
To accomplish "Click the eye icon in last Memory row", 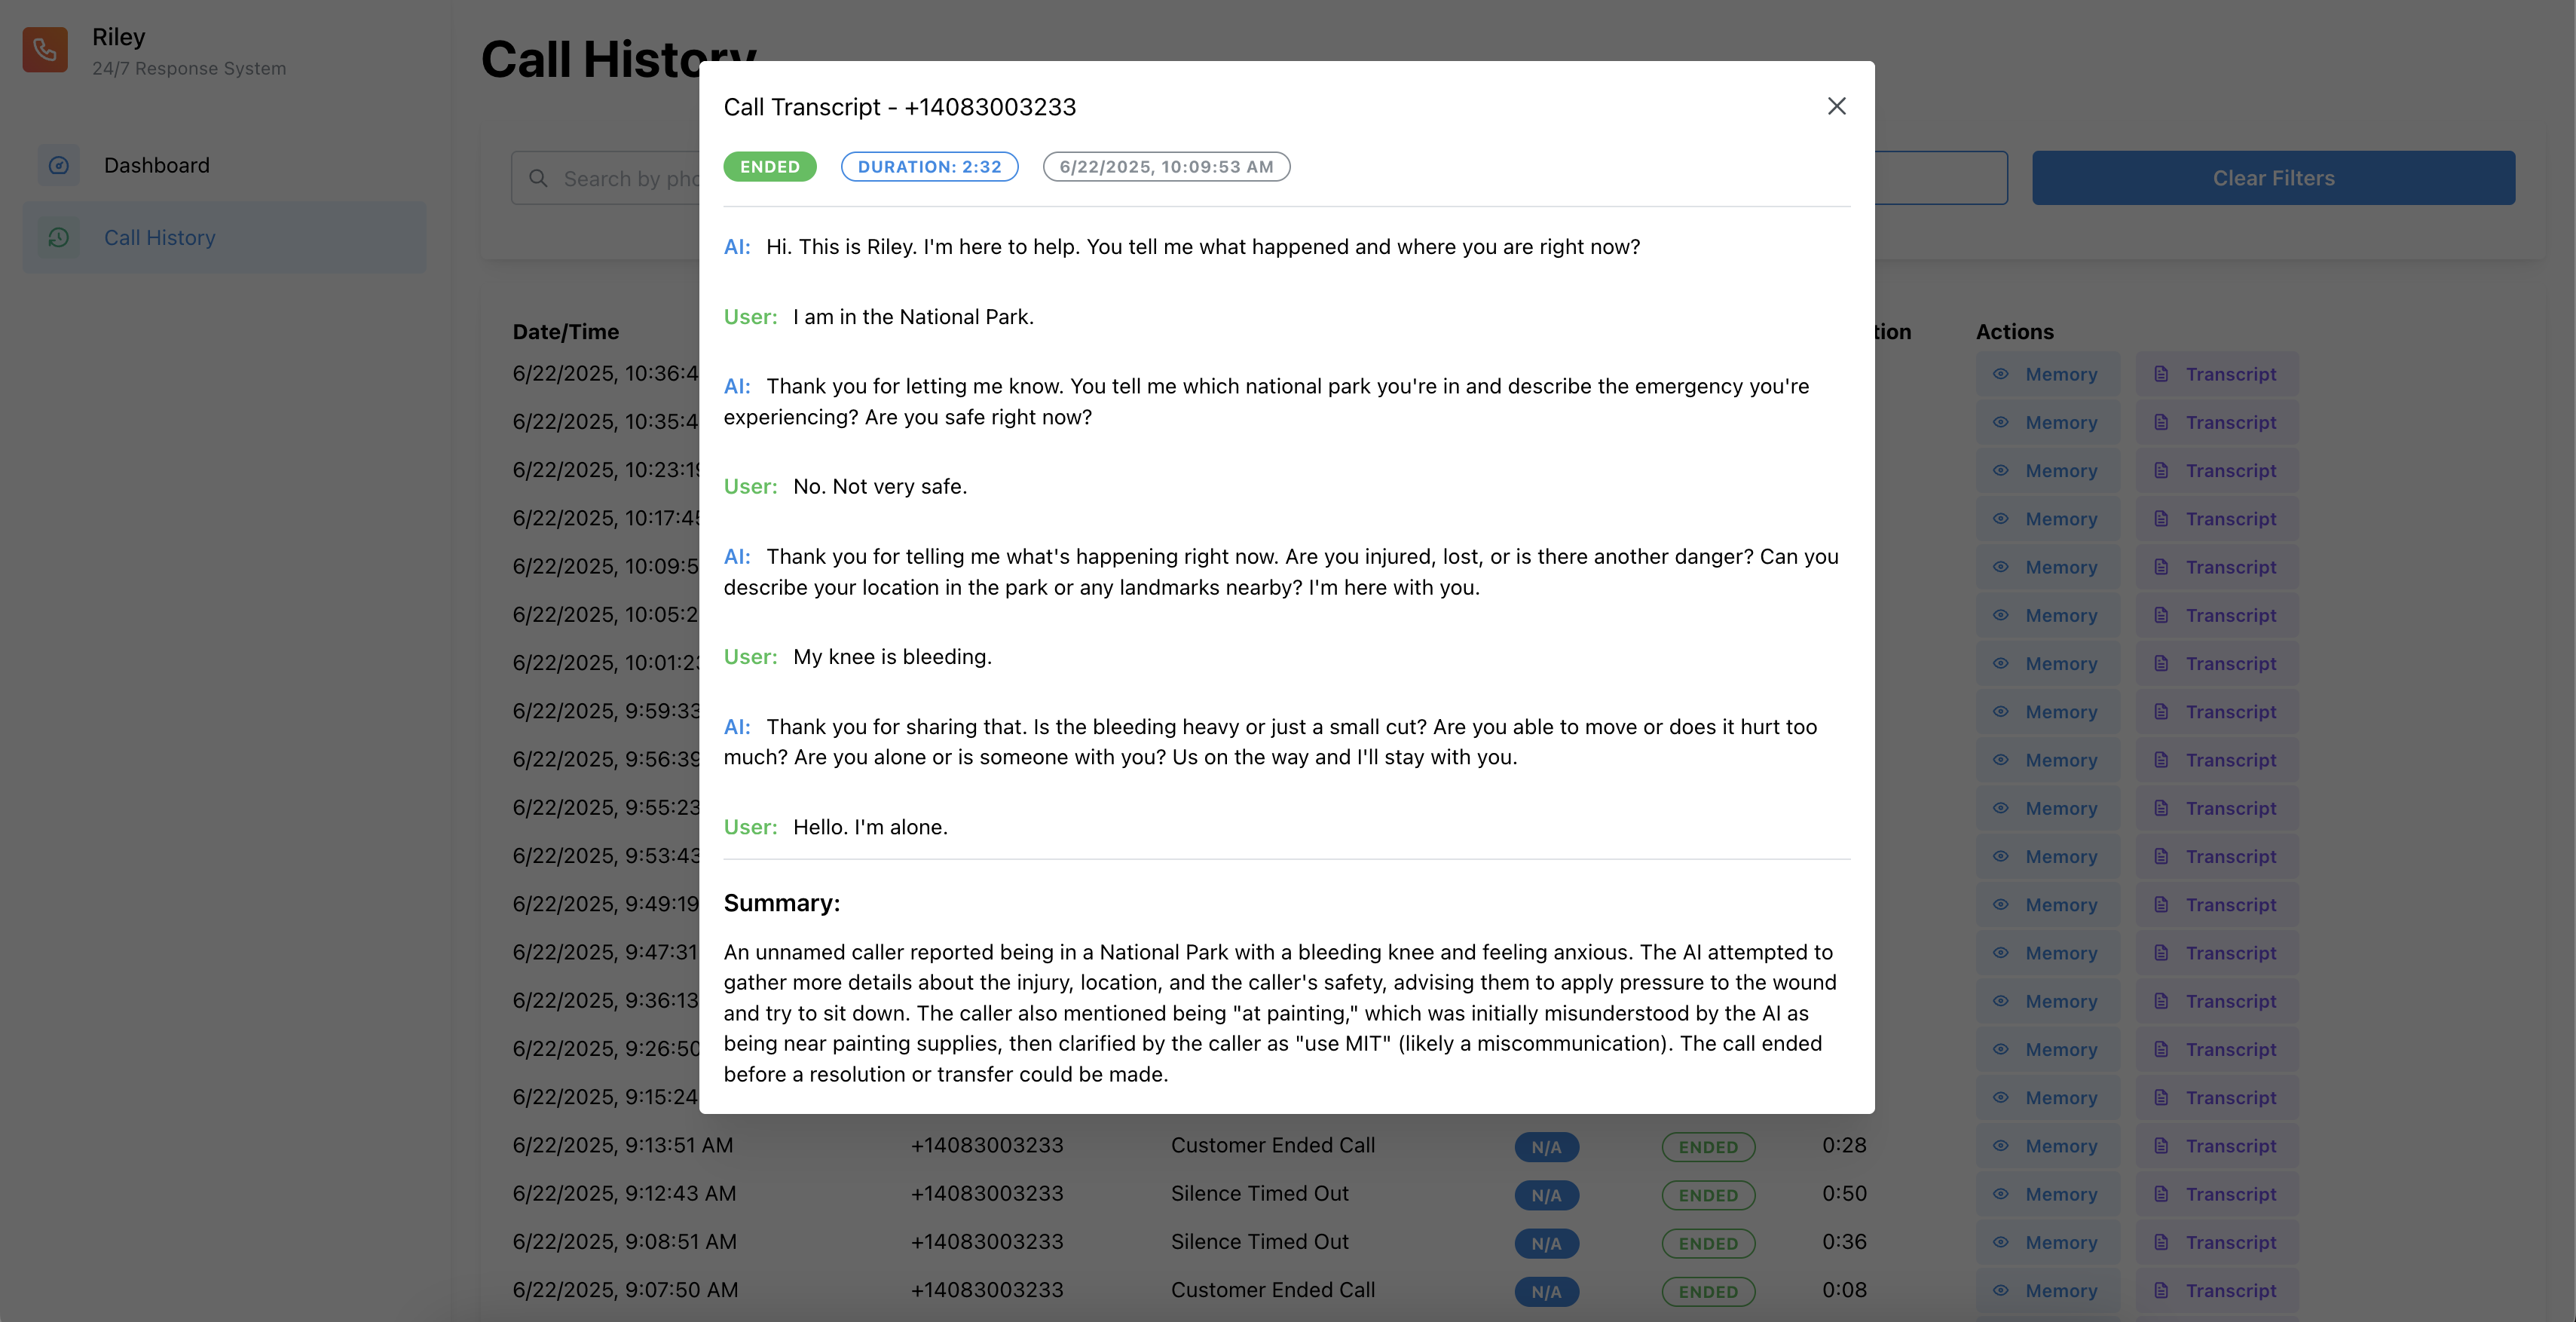I will click(2000, 1290).
